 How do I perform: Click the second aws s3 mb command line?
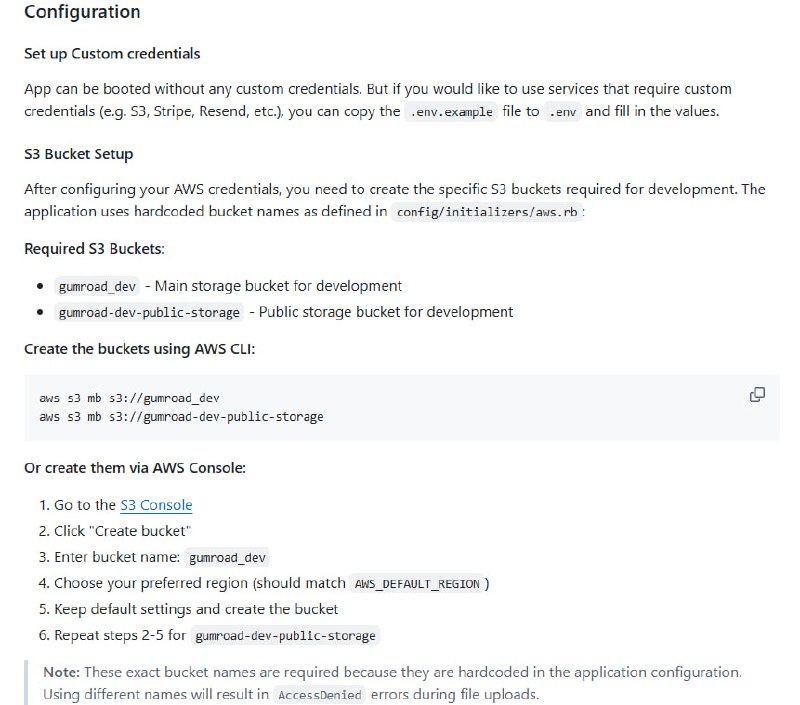(181, 416)
